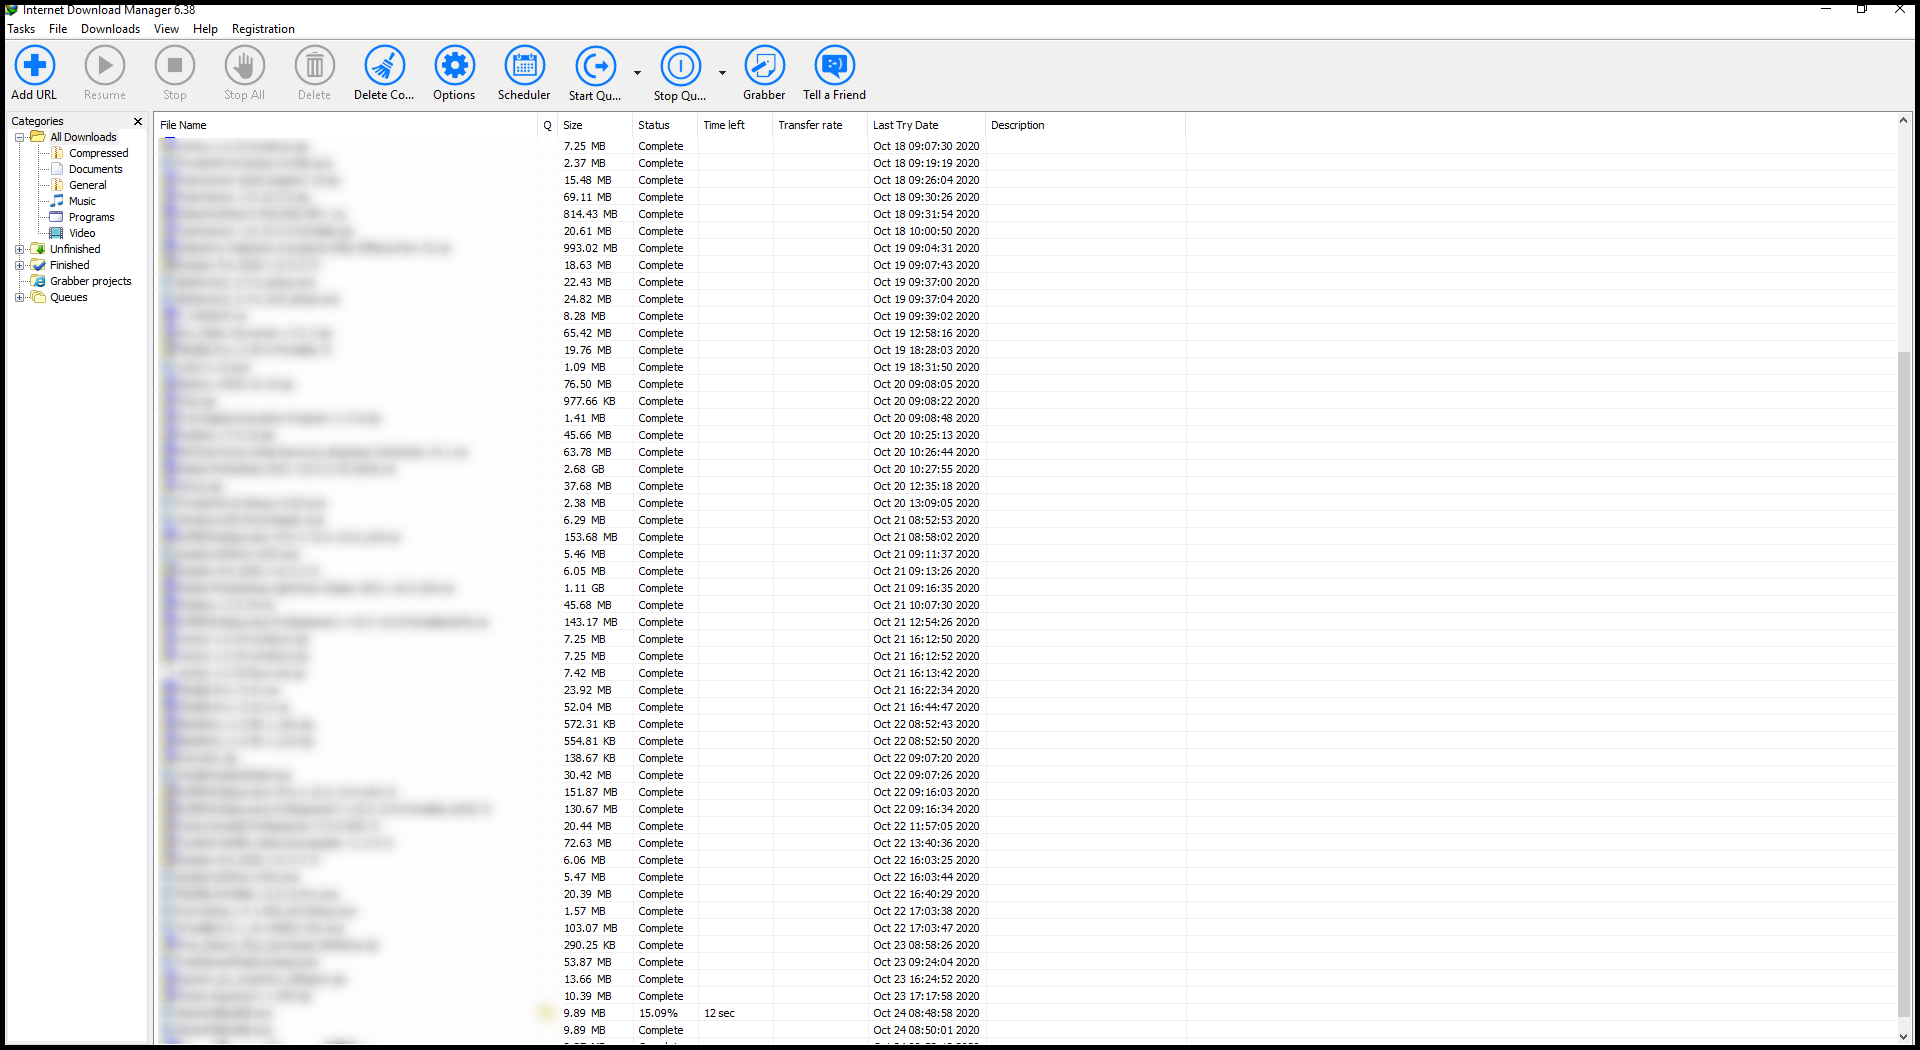Open the Help menu
Viewport: 1920px width, 1050px height.
pyautogui.click(x=205, y=29)
